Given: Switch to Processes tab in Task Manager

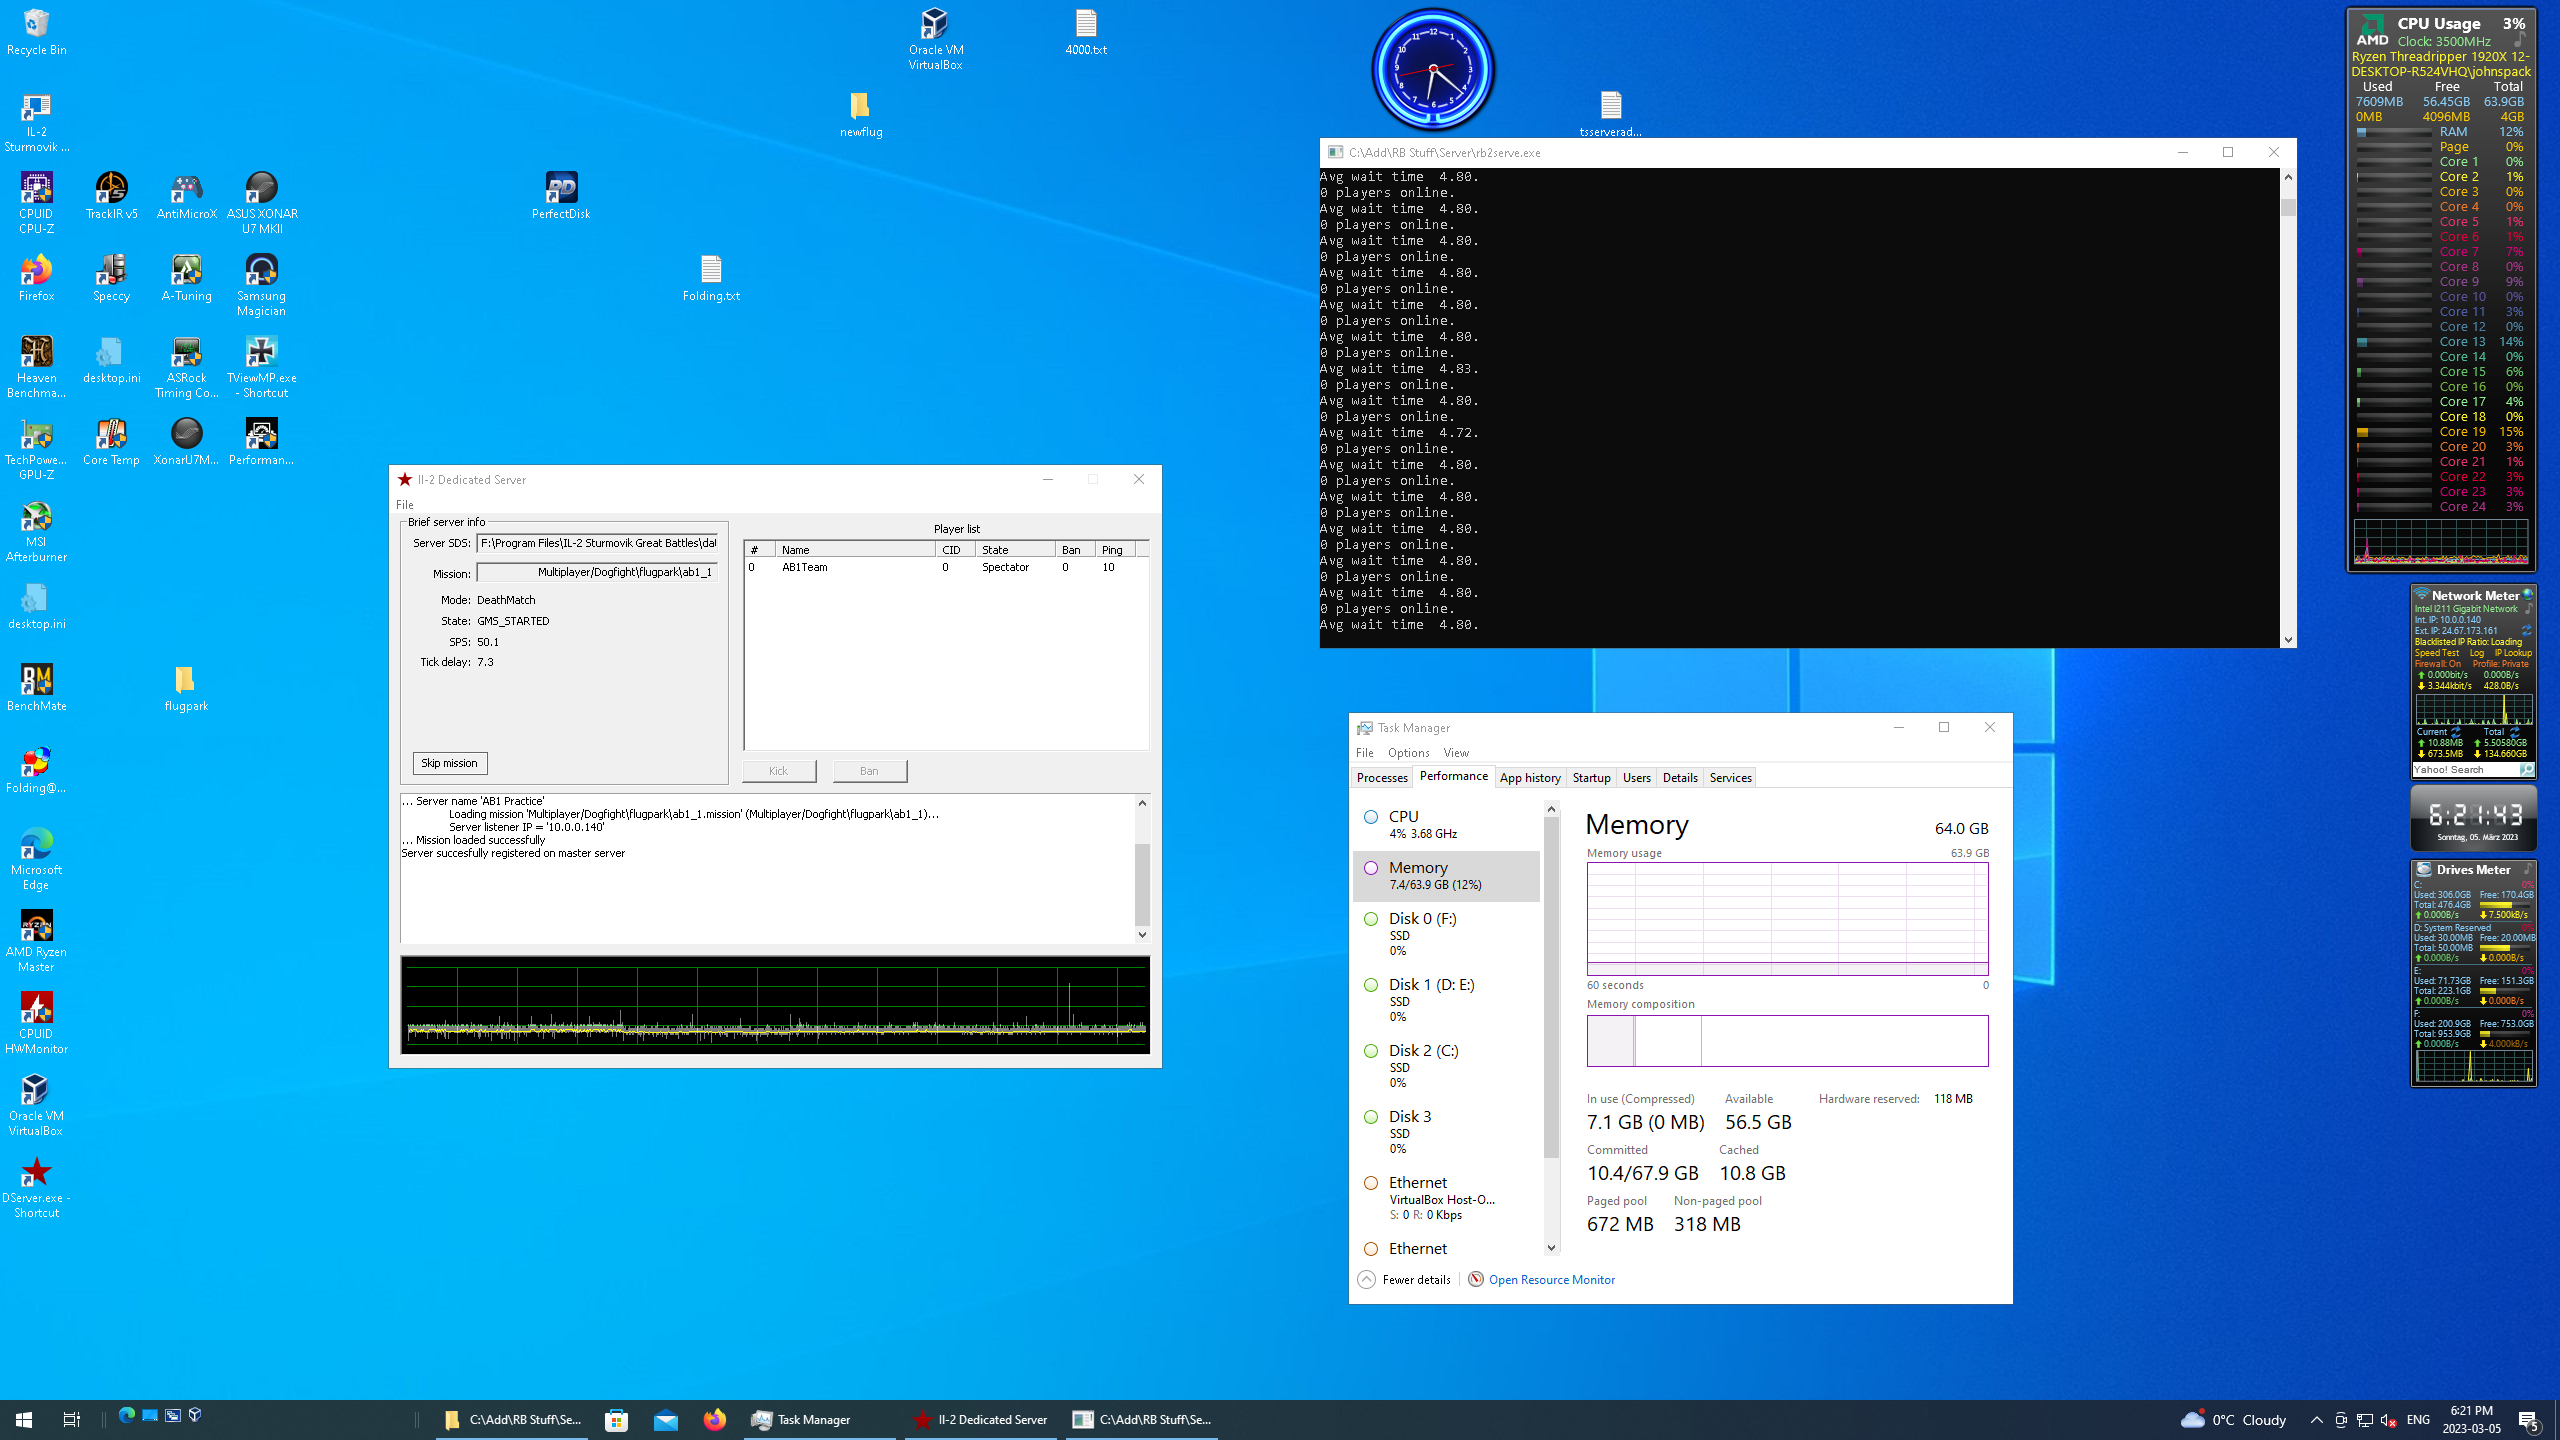Looking at the screenshot, I should click(1382, 778).
